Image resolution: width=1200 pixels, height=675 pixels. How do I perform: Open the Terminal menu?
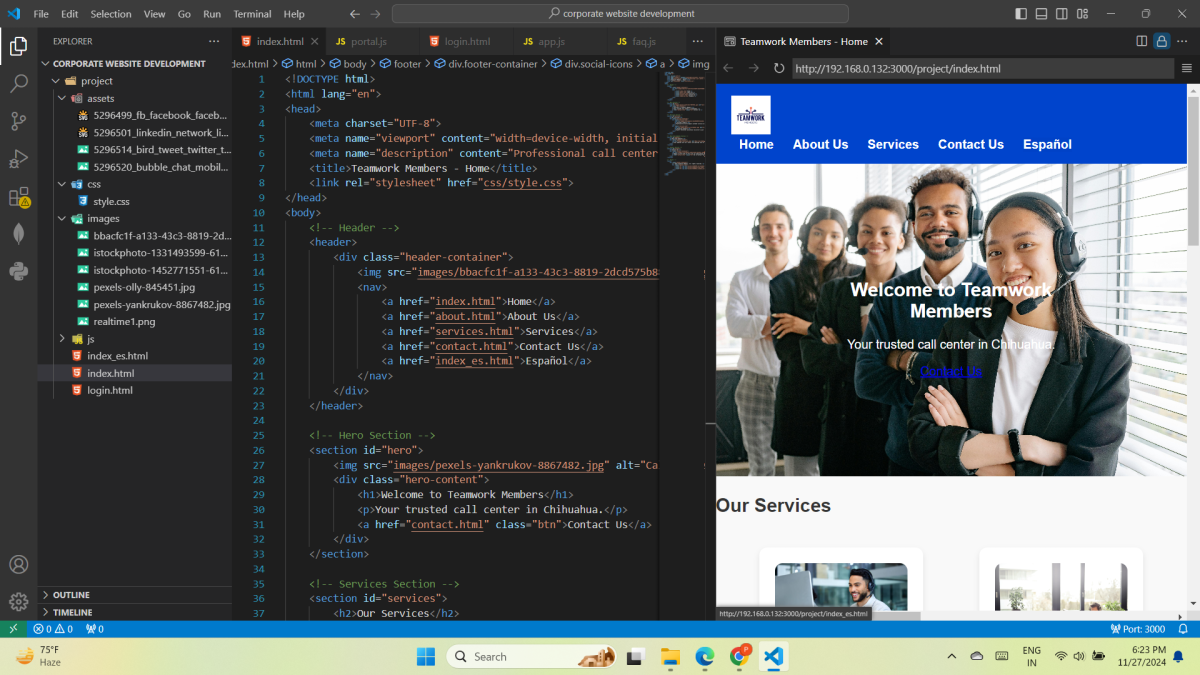click(x=252, y=14)
